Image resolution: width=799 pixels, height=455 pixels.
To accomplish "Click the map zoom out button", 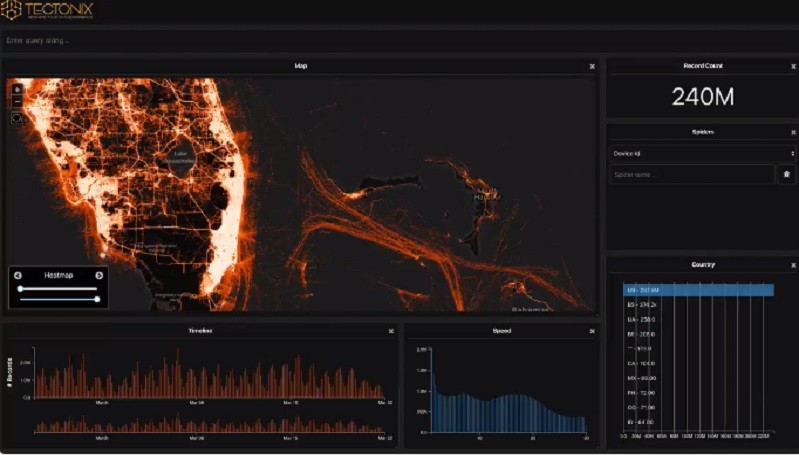I will pyautogui.click(x=17, y=102).
